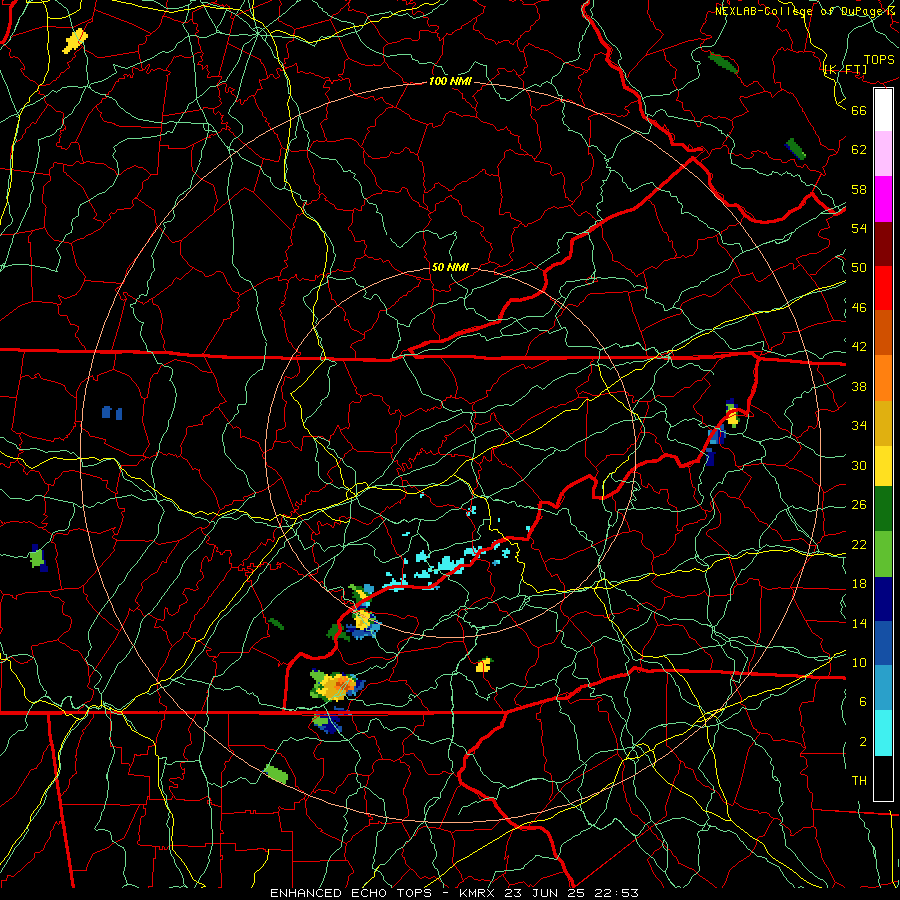Click the yellow echo cell in the top-left corner

(75, 41)
